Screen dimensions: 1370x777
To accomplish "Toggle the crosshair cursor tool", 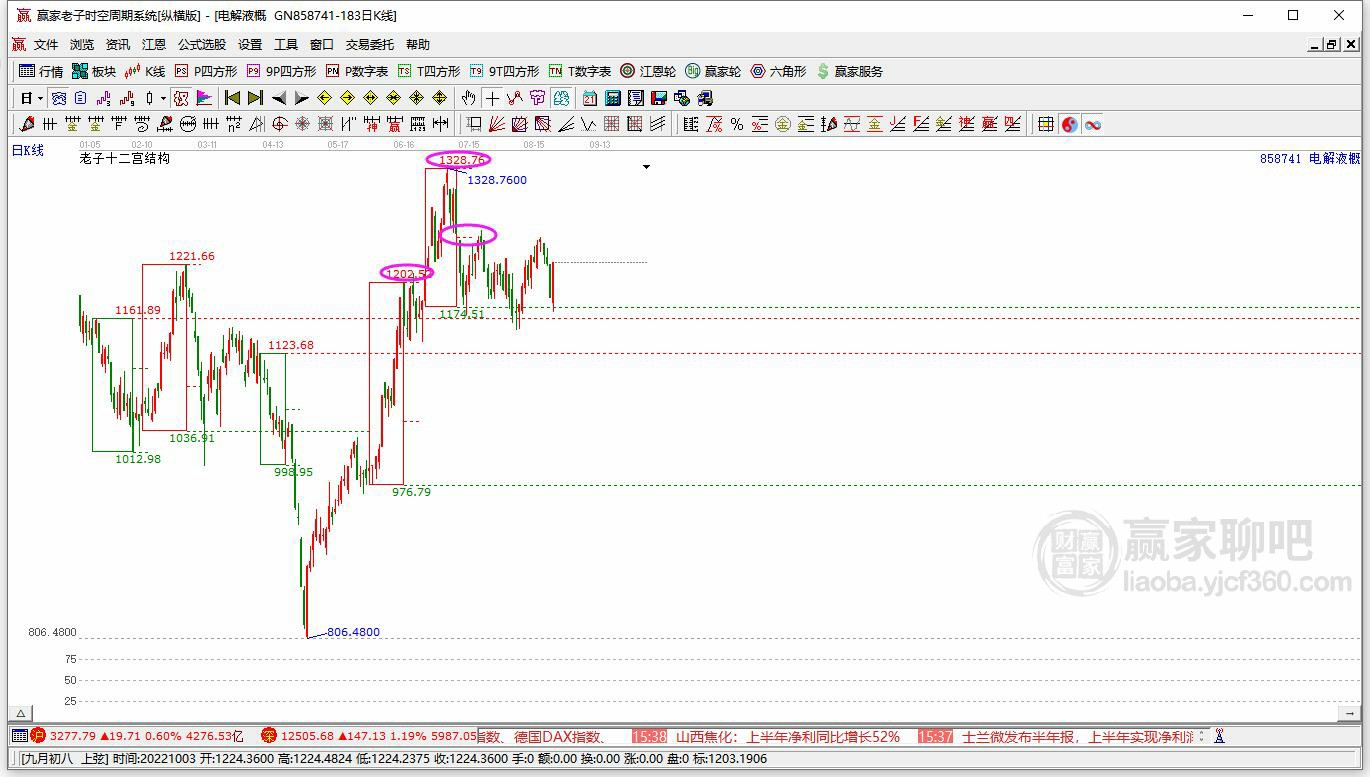I will click(x=492, y=98).
